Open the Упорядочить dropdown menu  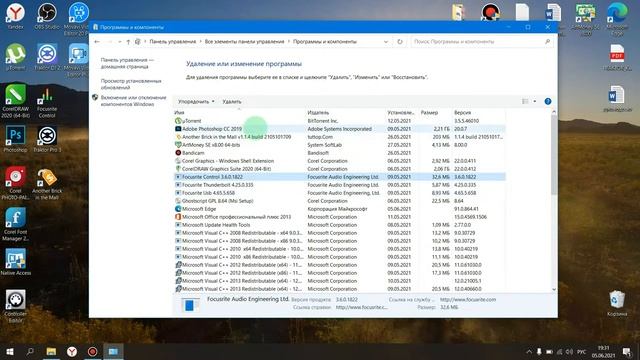click(x=196, y=102)
